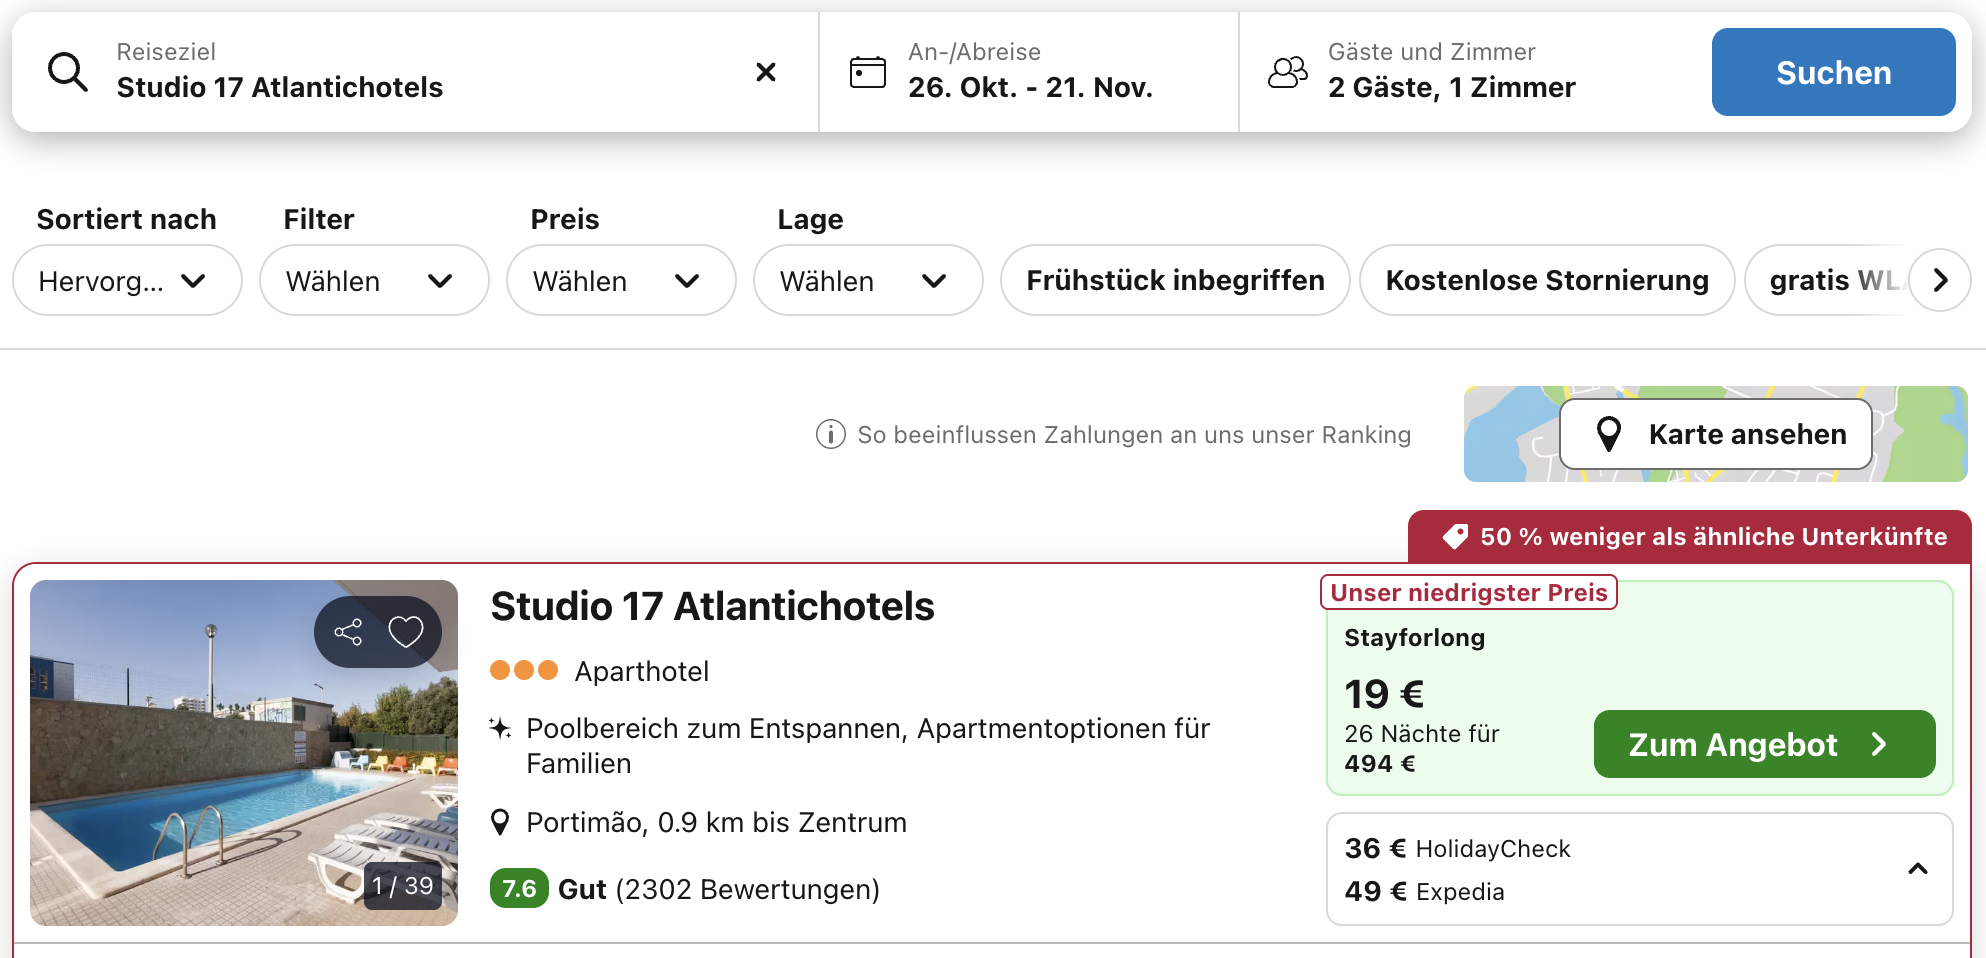Toggle Frühstück inbegriffen filter chip
The width and height of the screenshot is (1986, 958).
pyautogui.click(x=1175, y=281)
